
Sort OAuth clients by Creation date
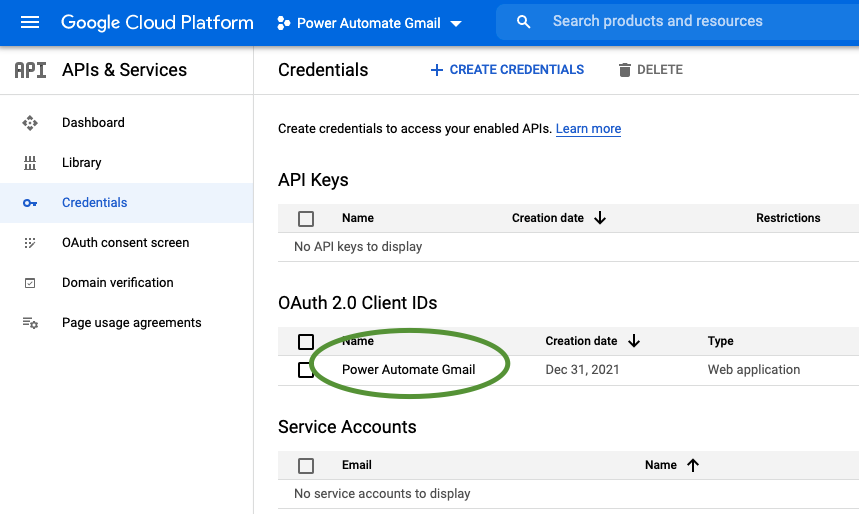tap(581, 341)
